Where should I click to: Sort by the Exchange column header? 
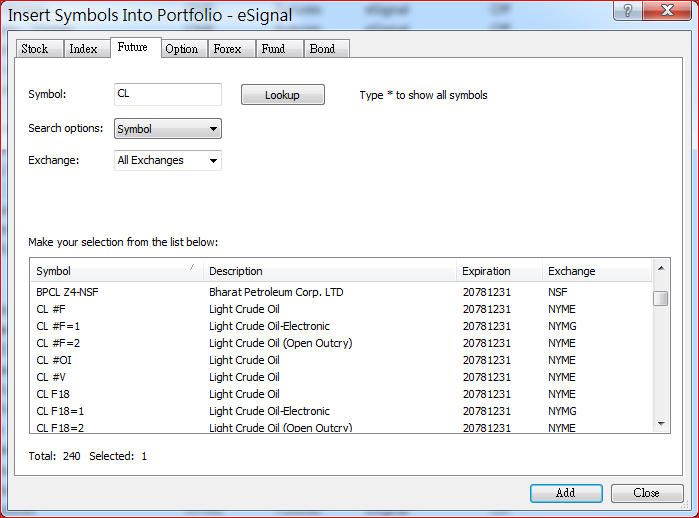[x=597, y=271]
